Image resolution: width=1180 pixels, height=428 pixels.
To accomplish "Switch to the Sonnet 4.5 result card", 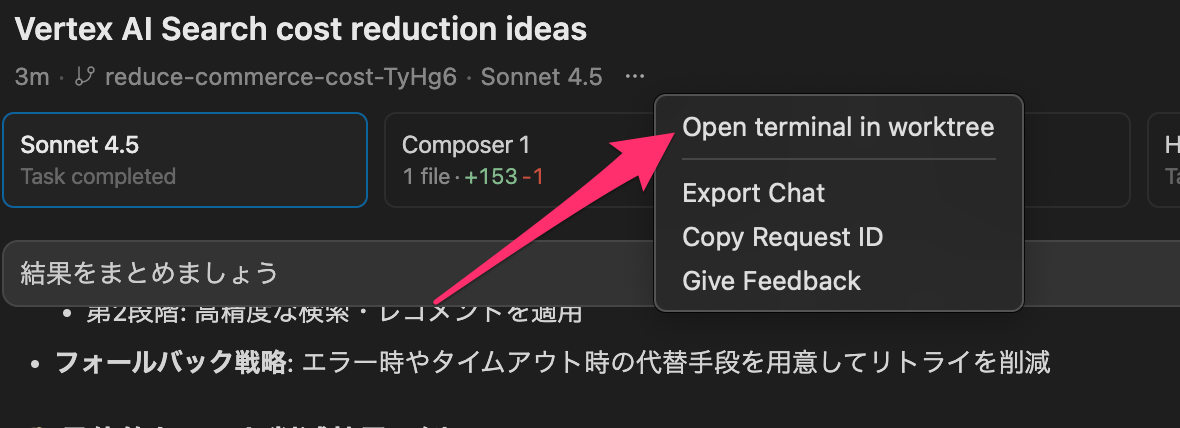I will pyautogui.click(x=185, y=160).
